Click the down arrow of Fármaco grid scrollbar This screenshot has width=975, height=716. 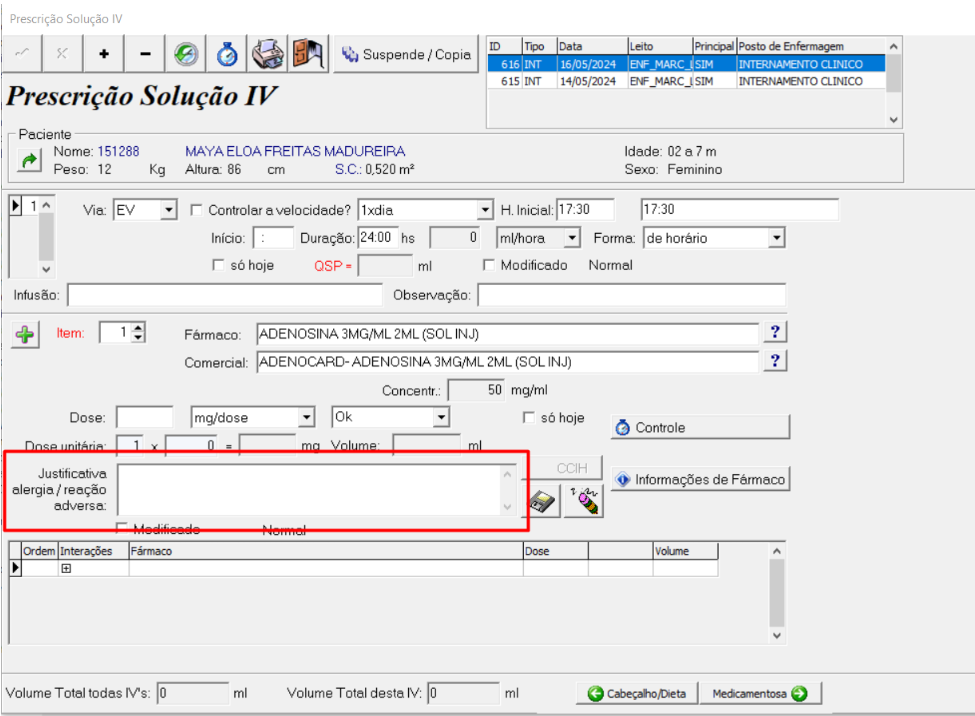(x=777, y=636)
